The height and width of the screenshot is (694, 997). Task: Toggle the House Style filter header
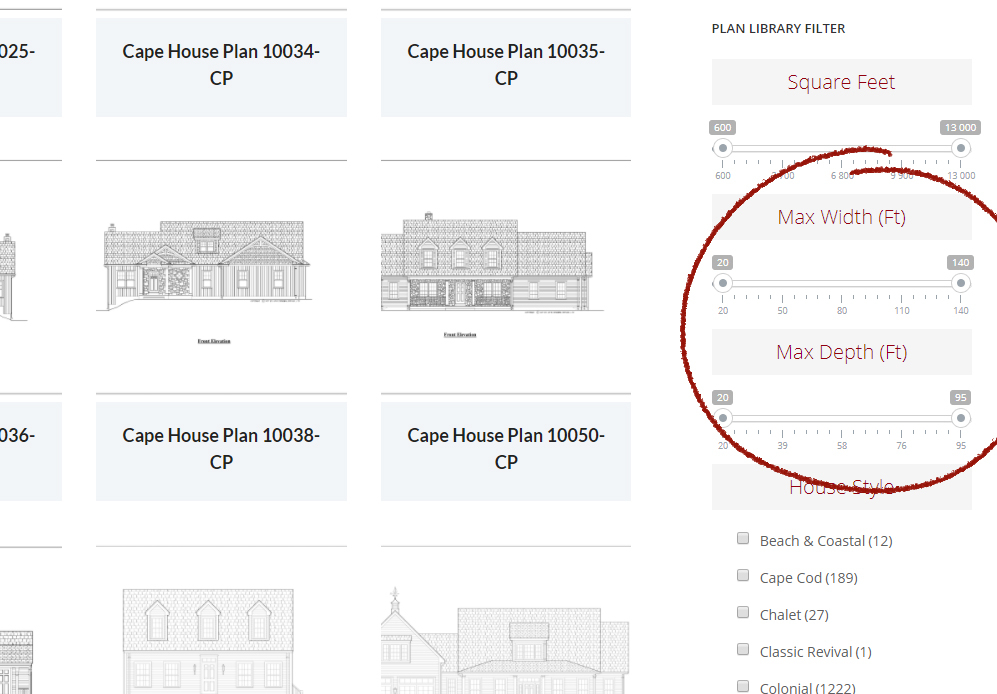tap(841, 487)
